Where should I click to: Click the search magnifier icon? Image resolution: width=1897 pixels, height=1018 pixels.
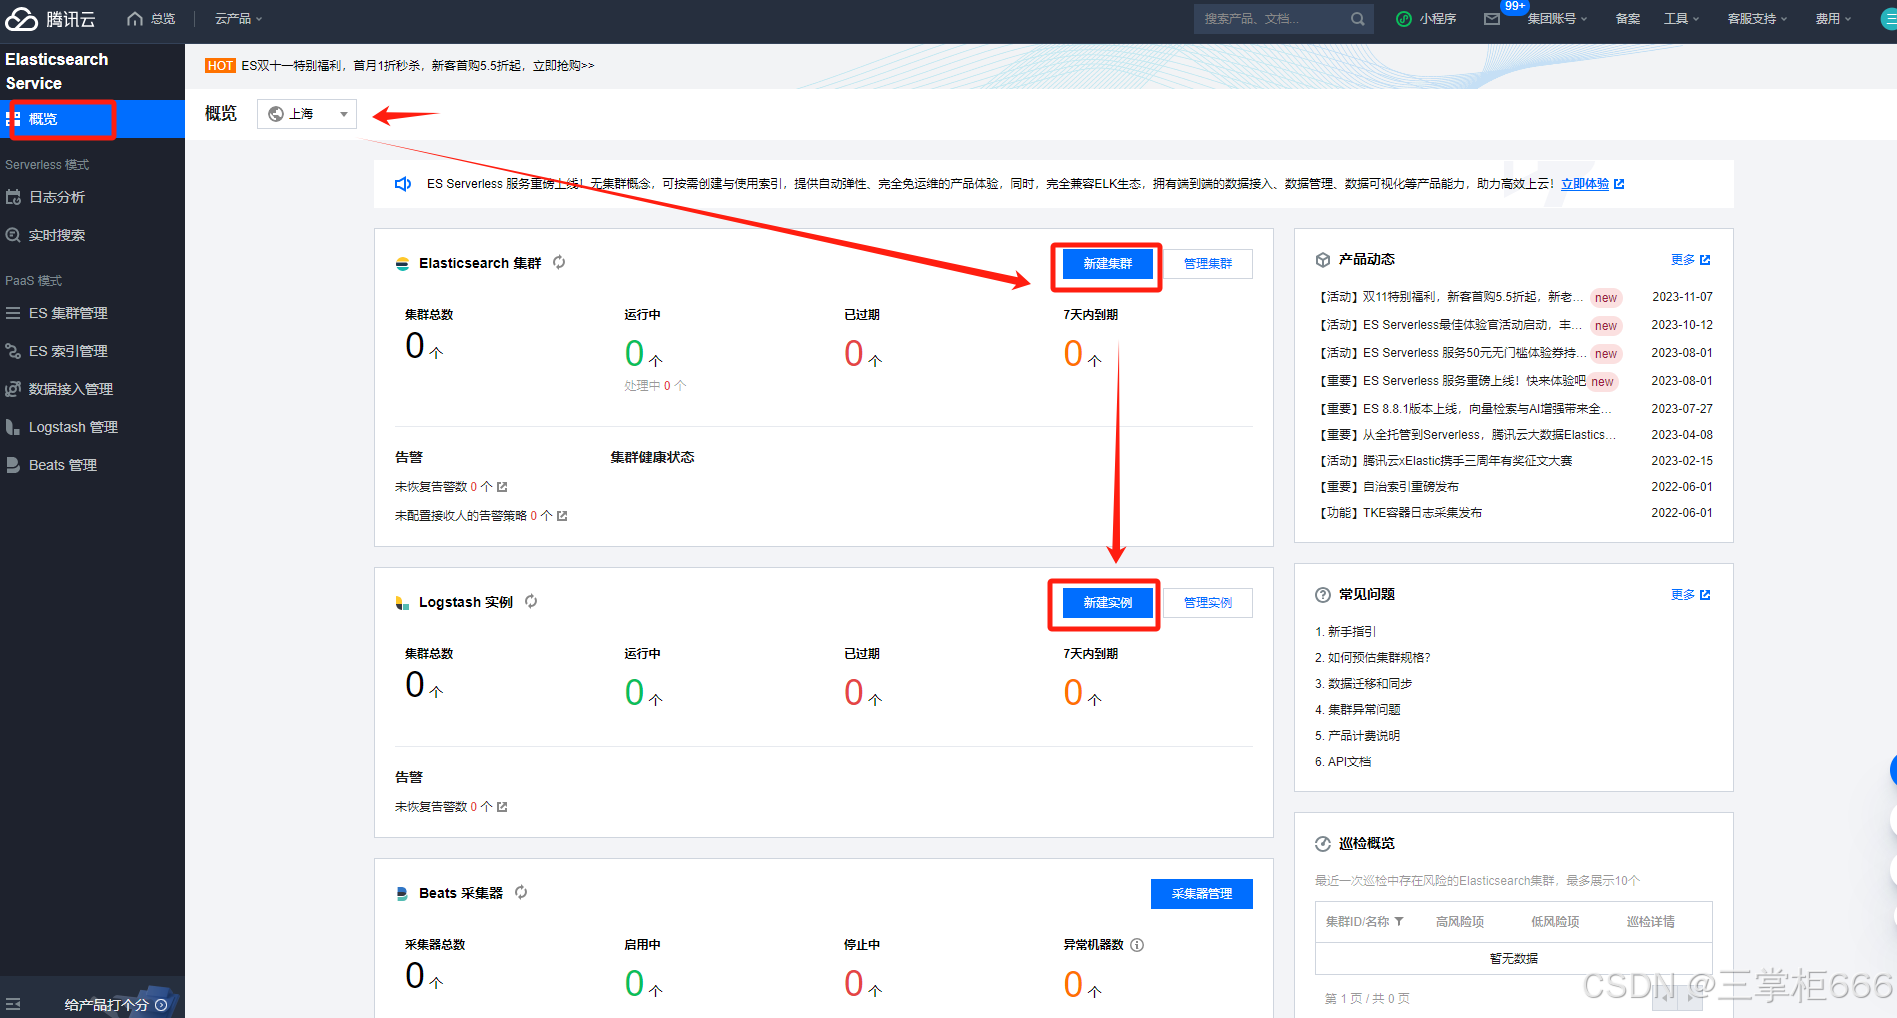coord(1357,19)
